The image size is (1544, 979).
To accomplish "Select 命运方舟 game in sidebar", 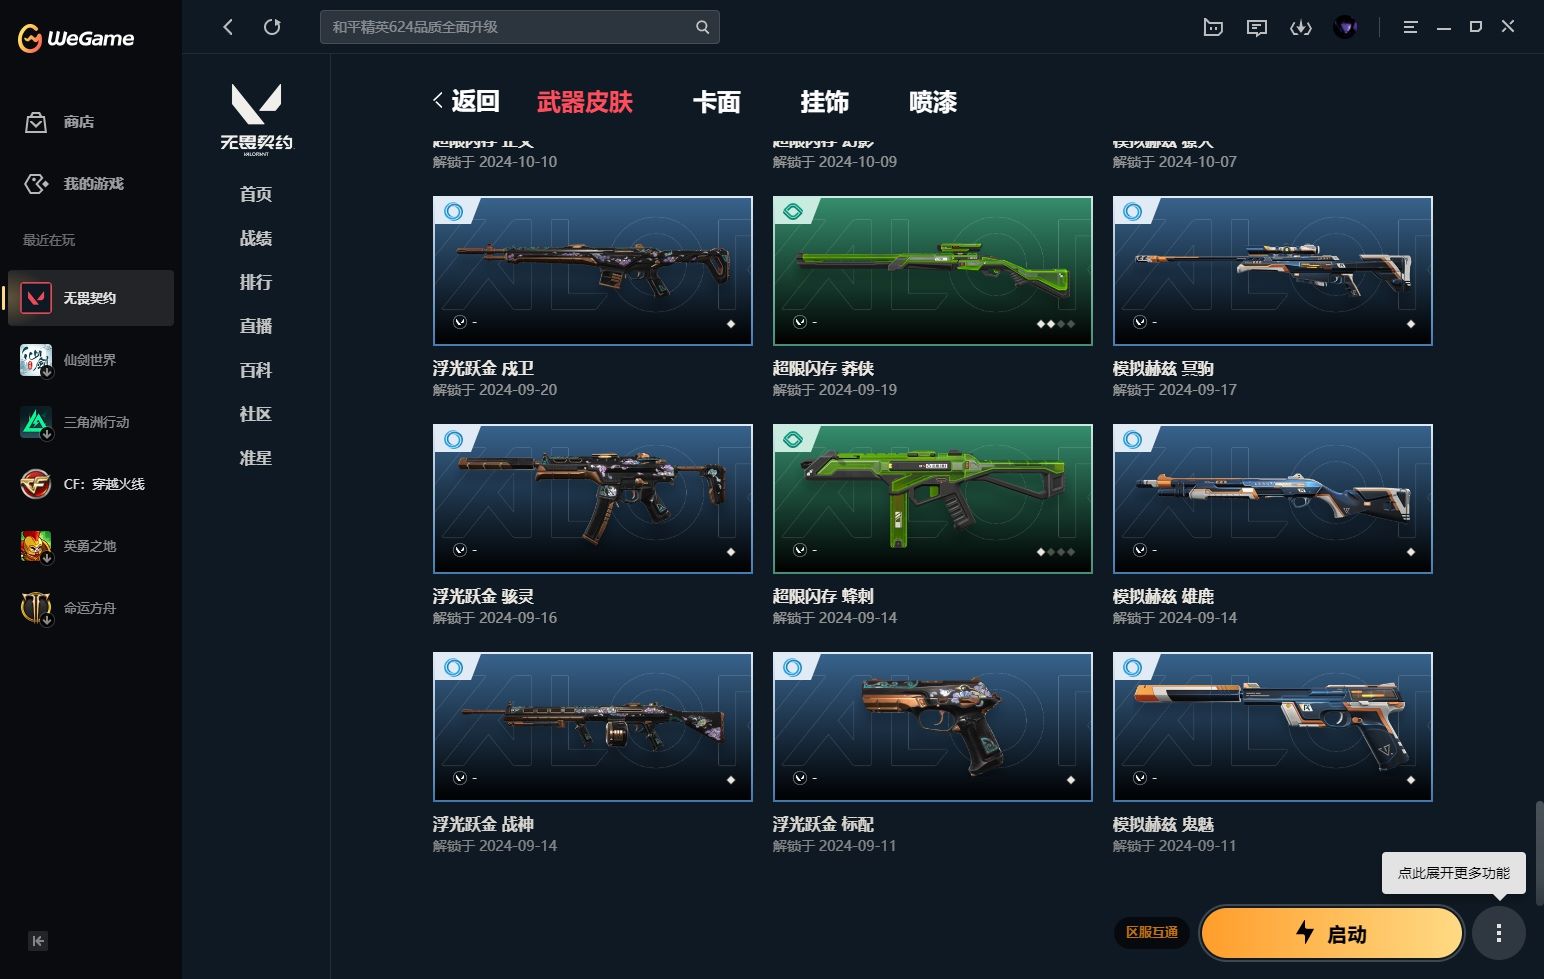I will pos(90,608).
